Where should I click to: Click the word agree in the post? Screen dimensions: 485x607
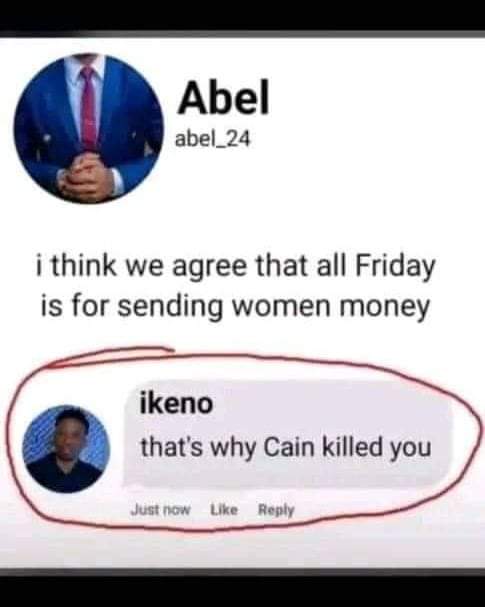(x=209, y=269)
